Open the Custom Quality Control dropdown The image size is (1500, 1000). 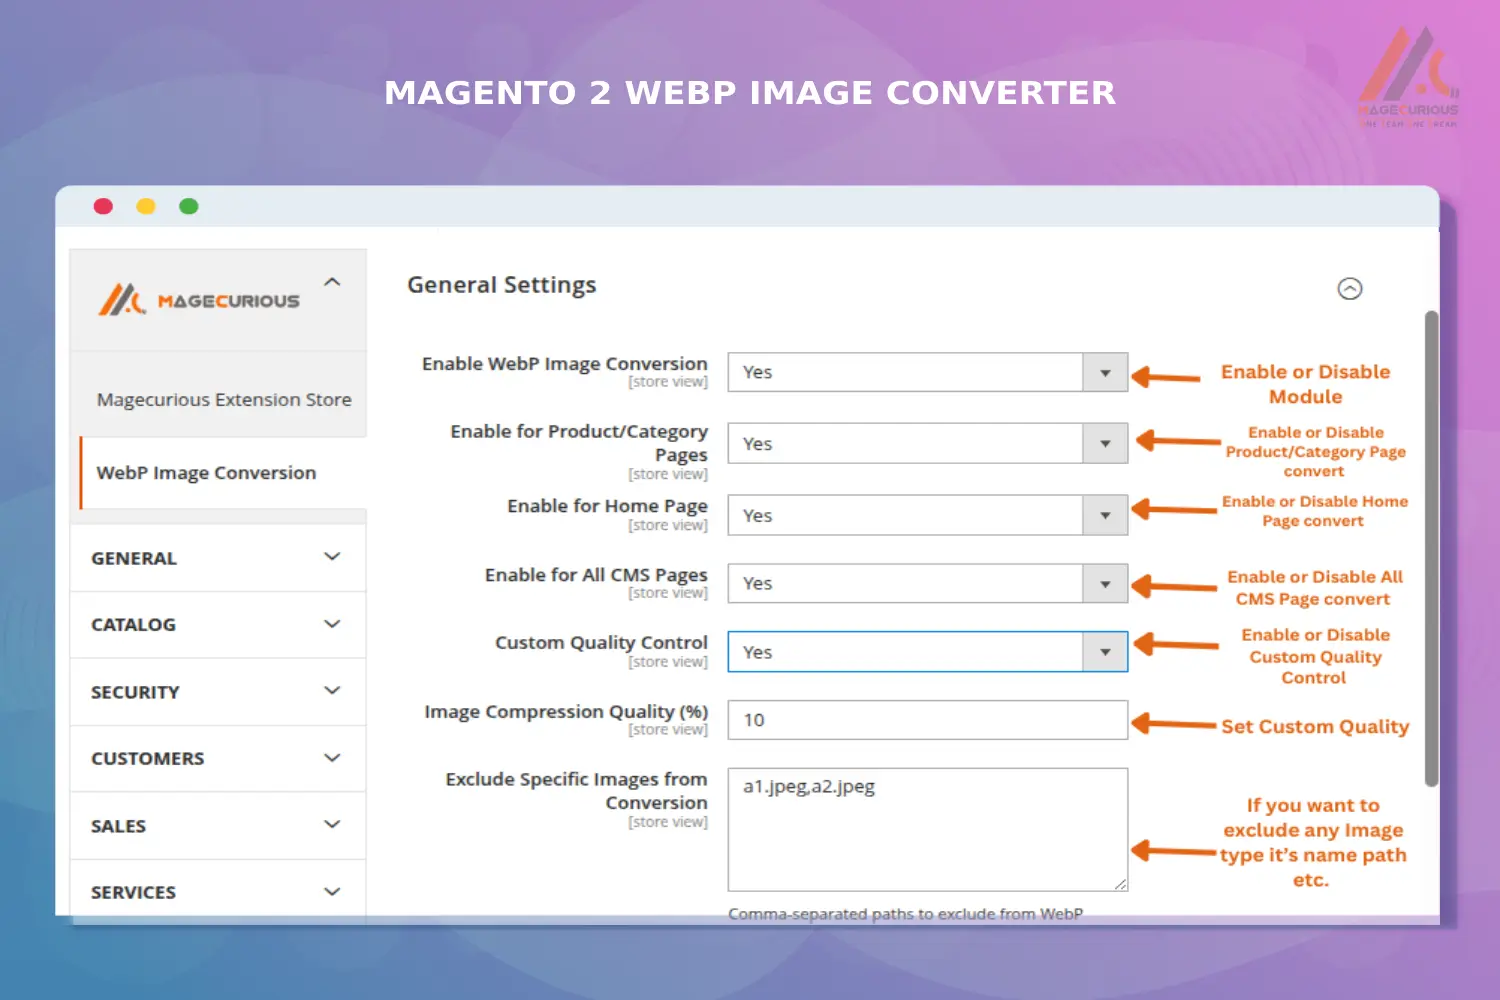pos(927,652)
